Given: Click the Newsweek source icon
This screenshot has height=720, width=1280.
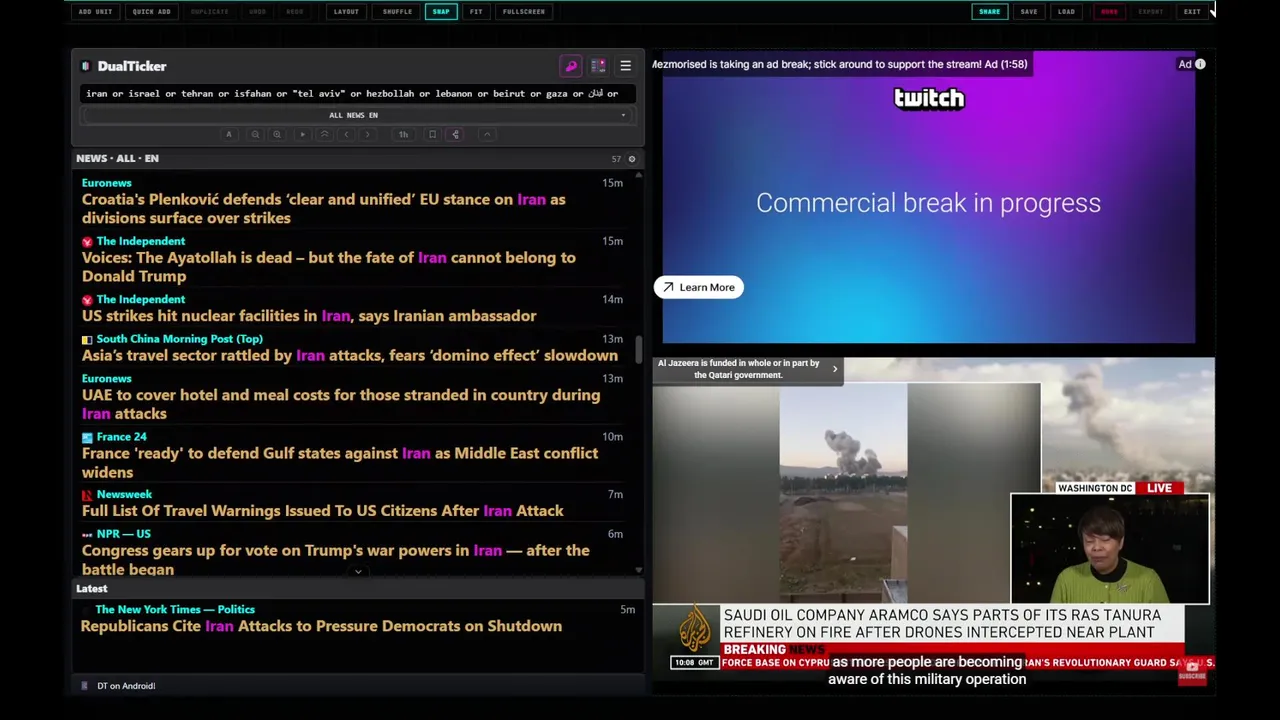Looking at the screenshot, I should click(87, 495).
